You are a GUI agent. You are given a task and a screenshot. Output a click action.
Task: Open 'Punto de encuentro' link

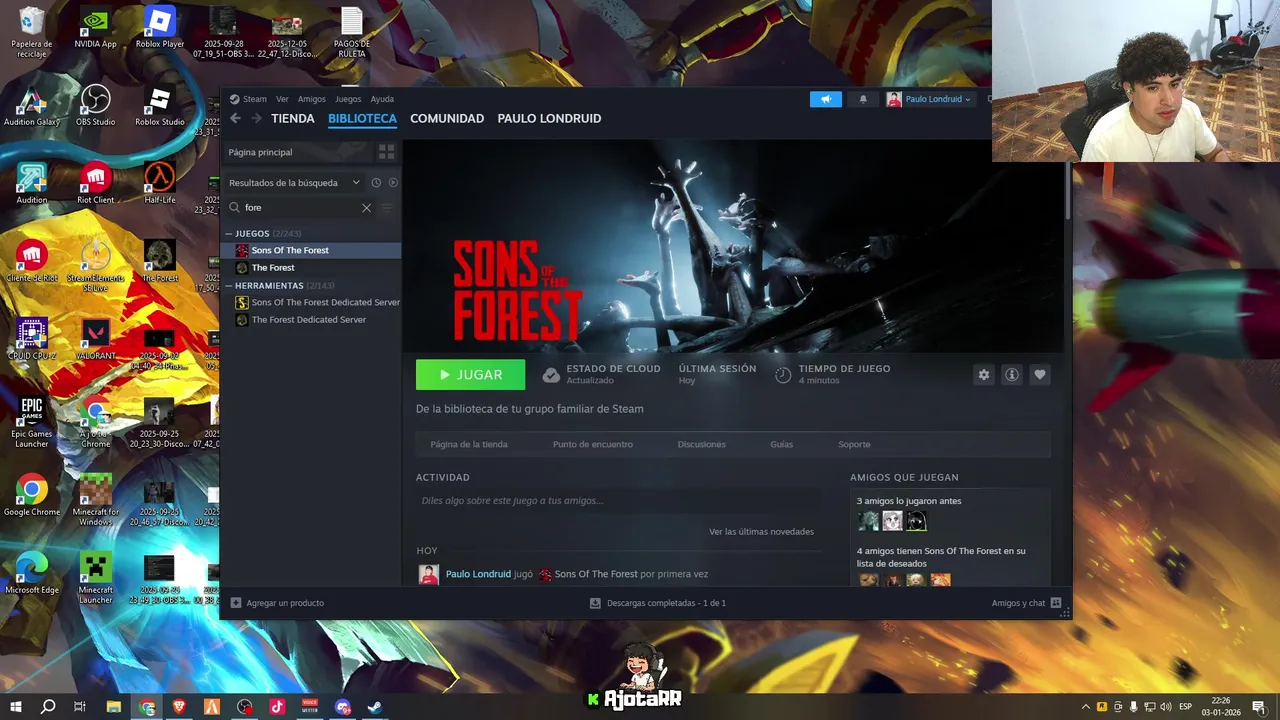(592, 444)
